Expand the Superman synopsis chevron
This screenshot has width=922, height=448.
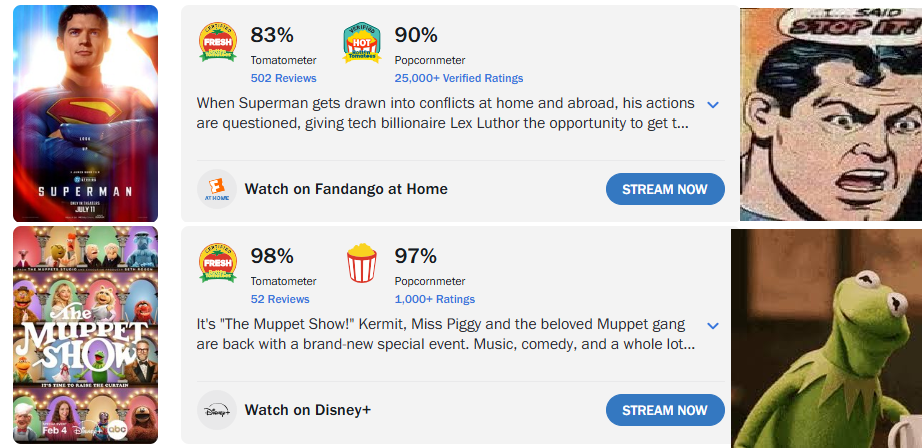[713, 105]
